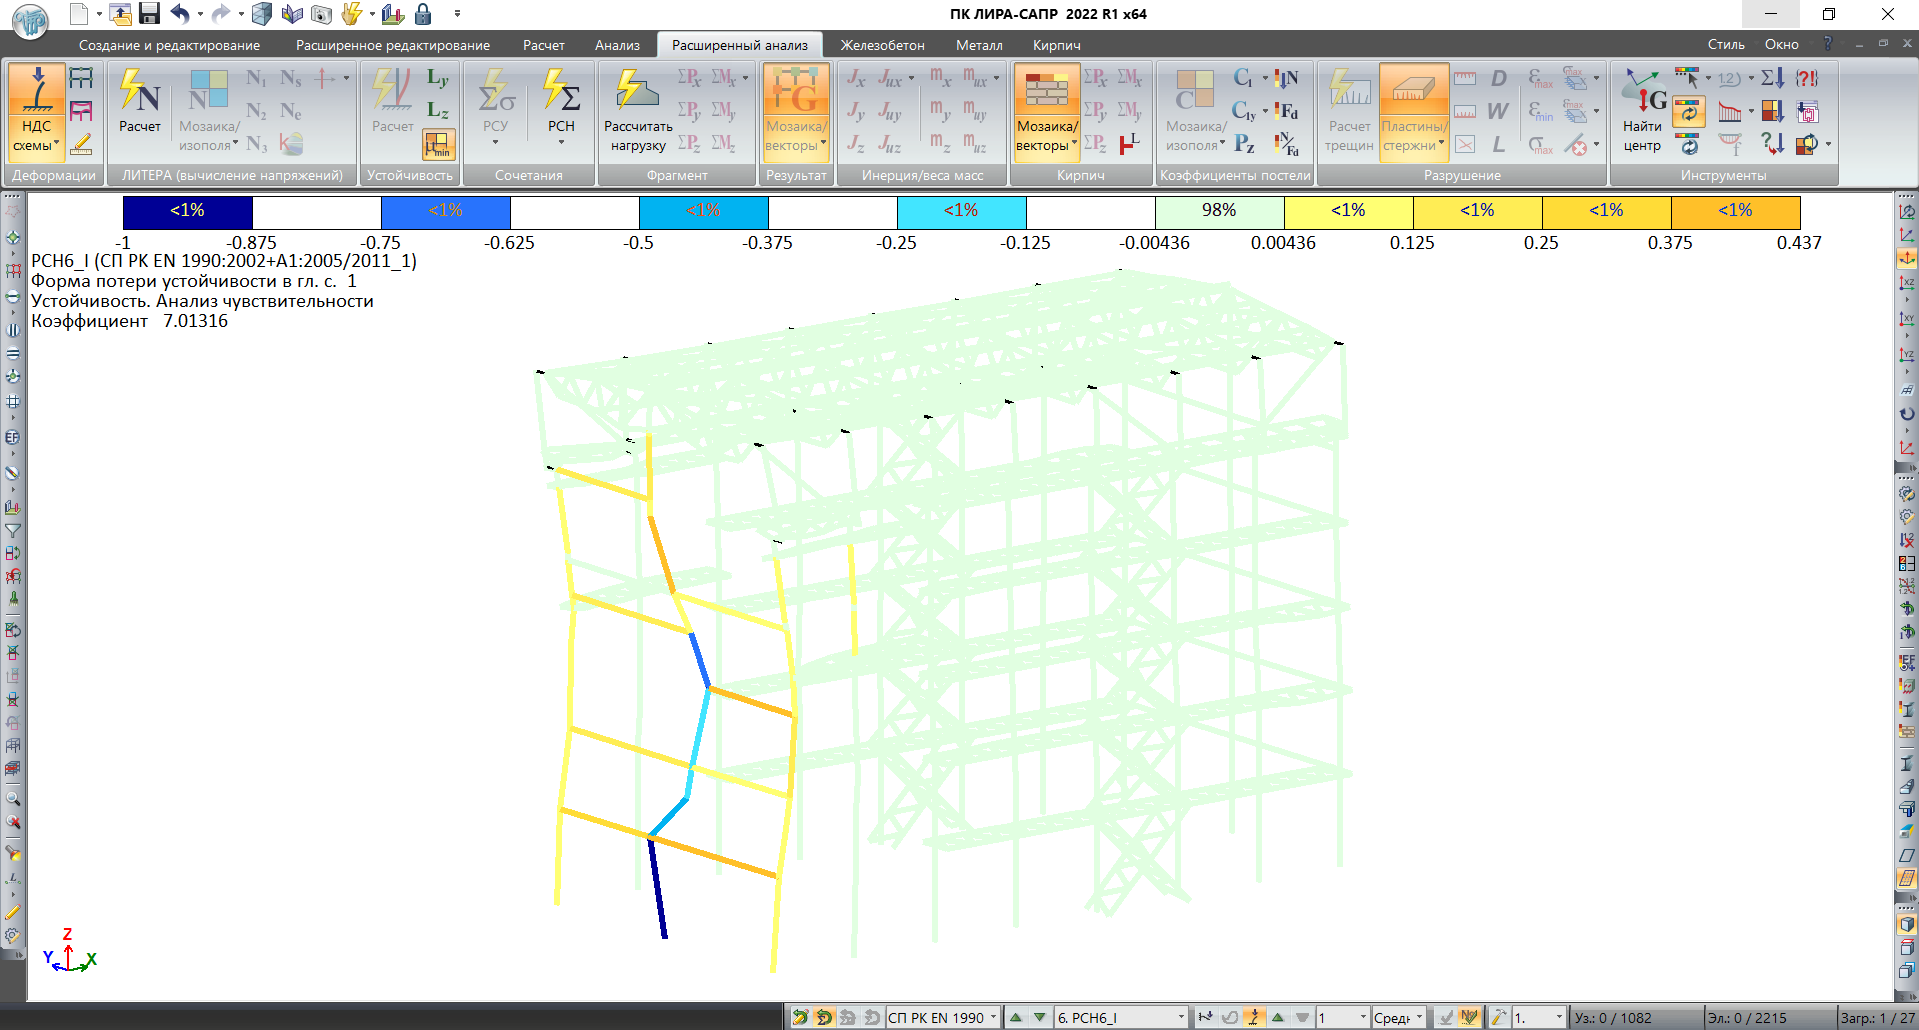
Task: Click the save floppy disk icon
Action: tap(149, 14)
